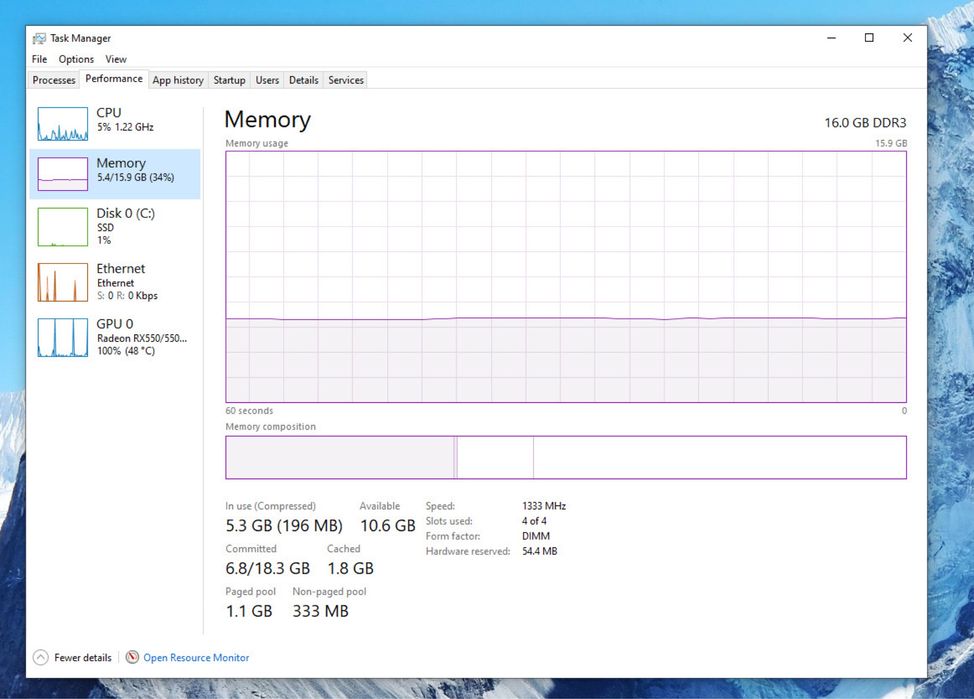Switch to the Details tab
The height and width of the screenshot is (699, 974).
click(304, 80)
